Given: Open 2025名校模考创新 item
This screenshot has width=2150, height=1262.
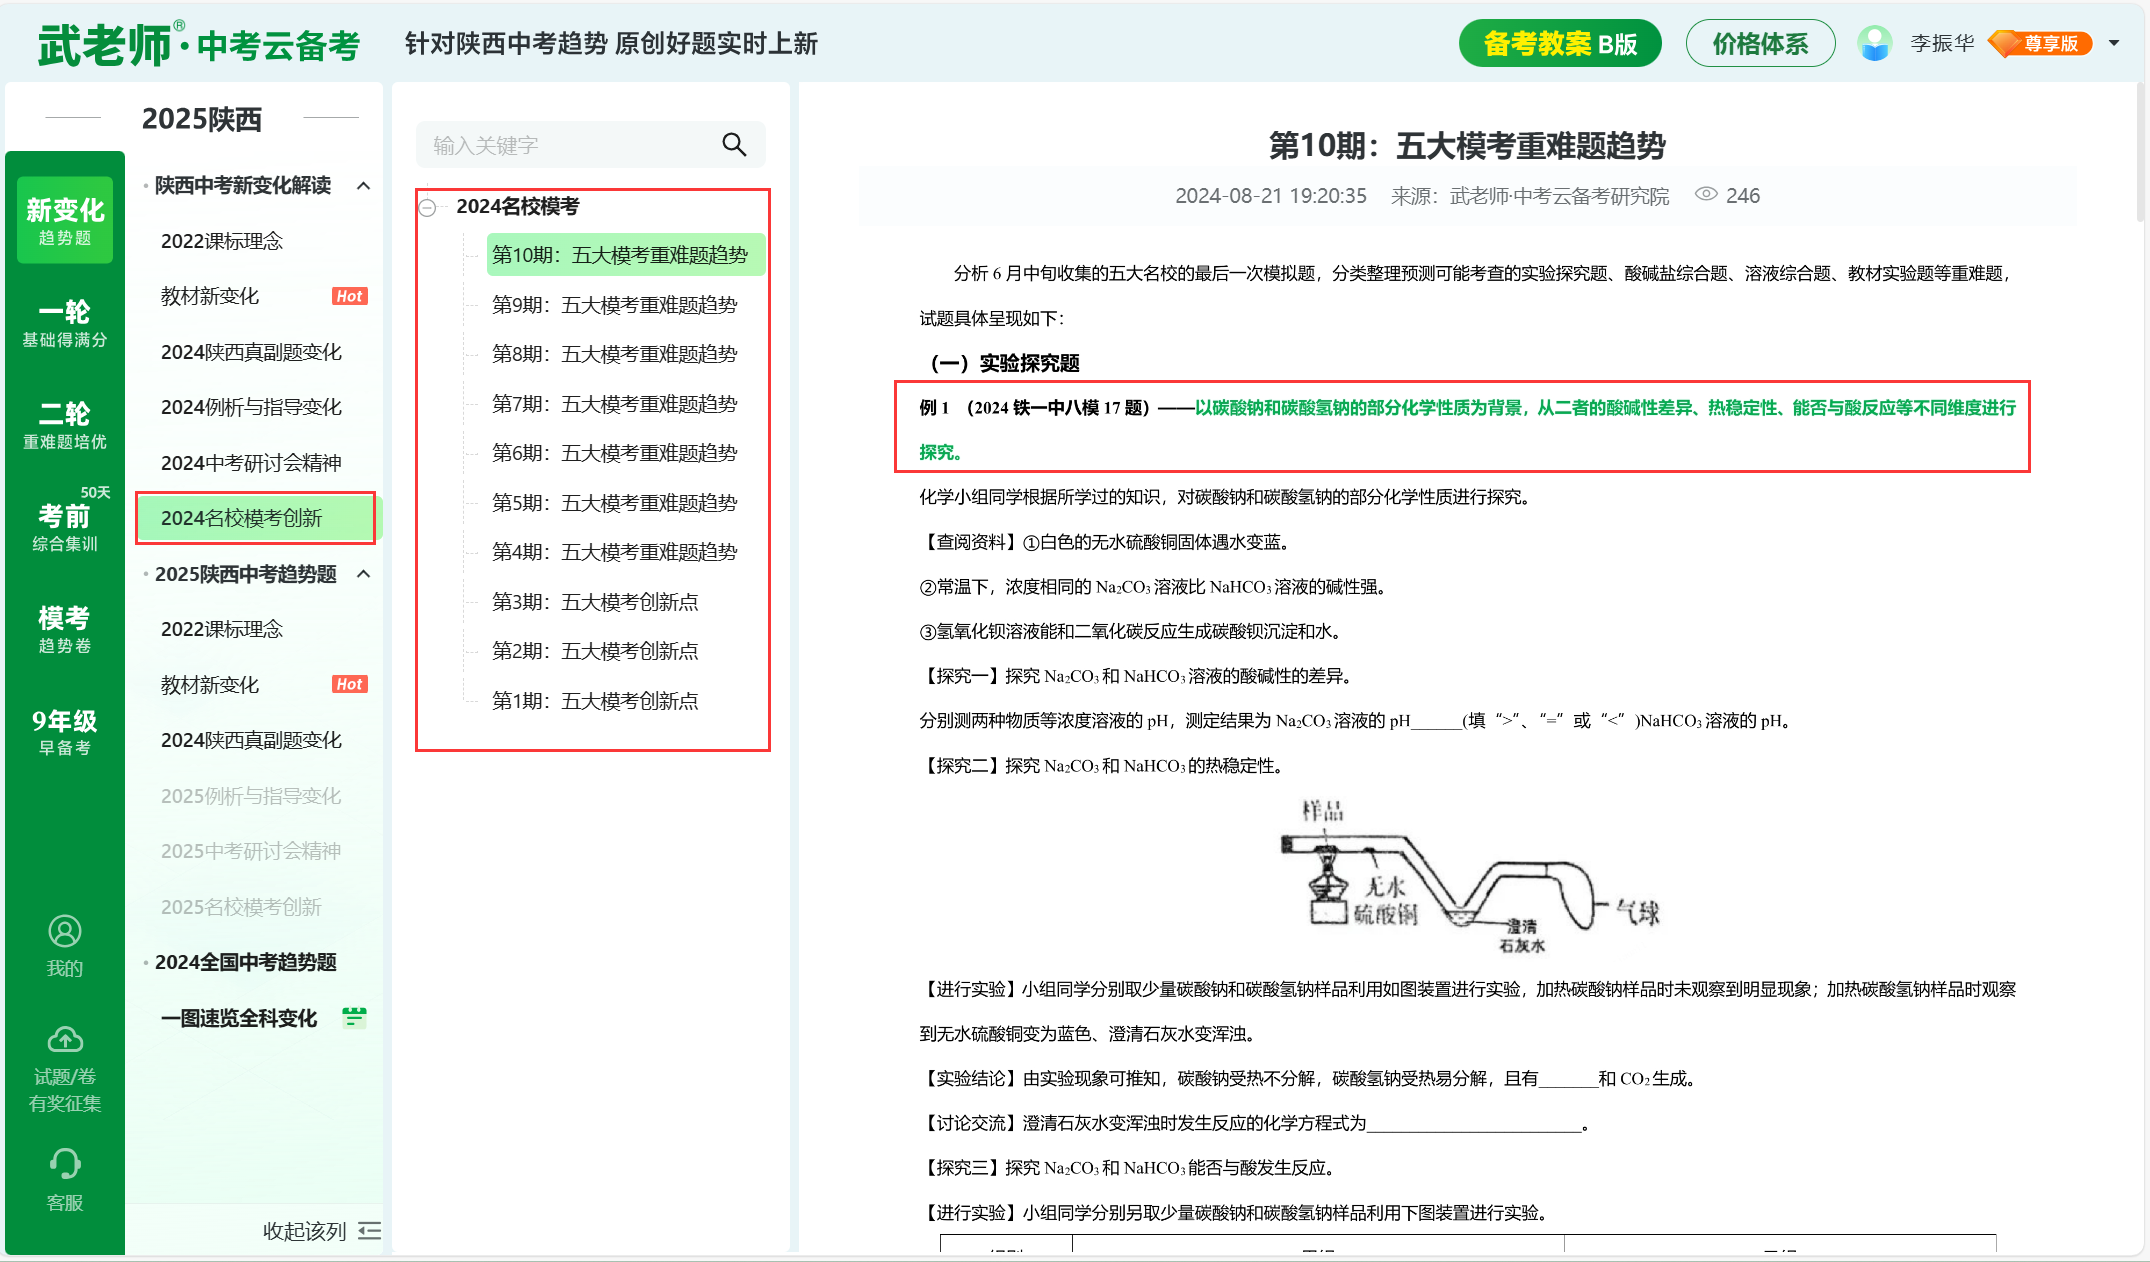Looking at the screenshot, I should point(241,907).
